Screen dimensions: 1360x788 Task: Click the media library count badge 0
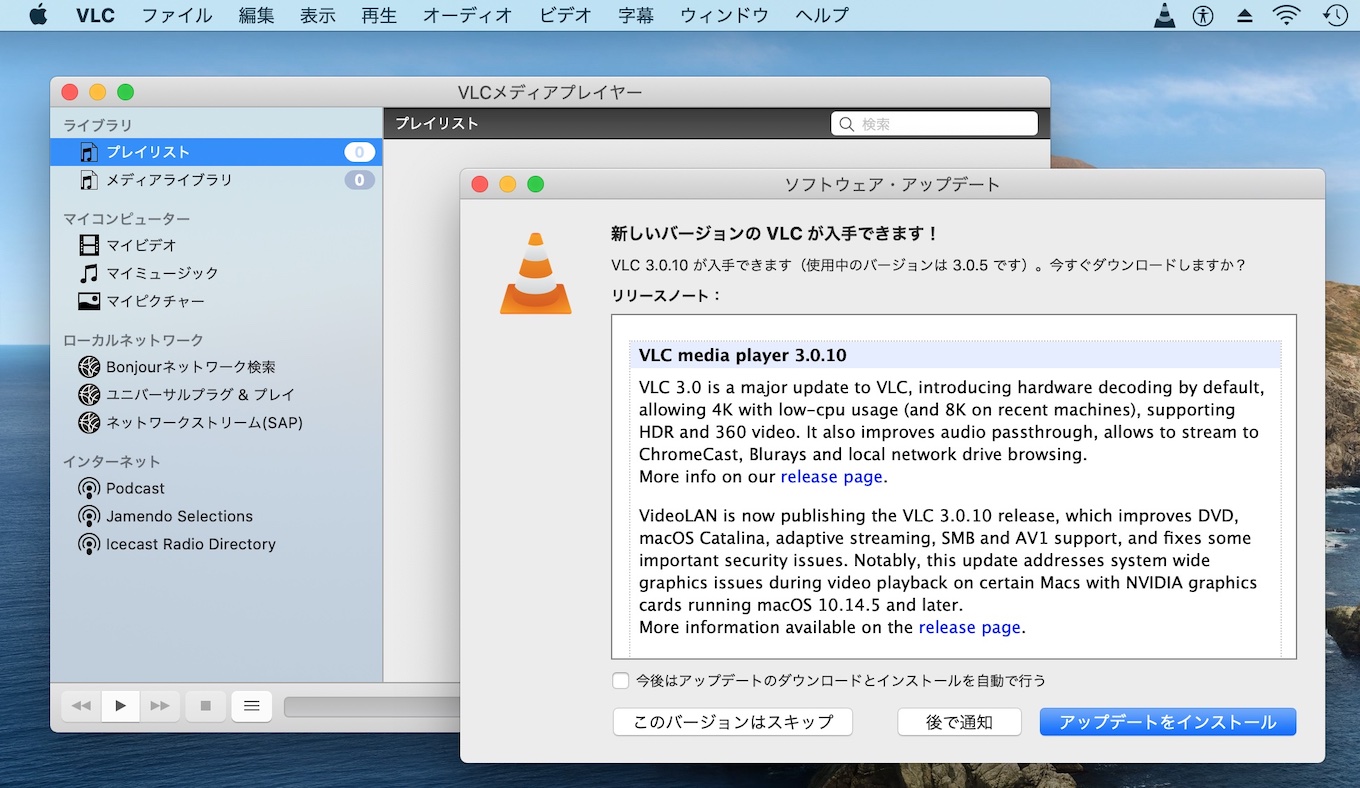[x=360, y=180]
